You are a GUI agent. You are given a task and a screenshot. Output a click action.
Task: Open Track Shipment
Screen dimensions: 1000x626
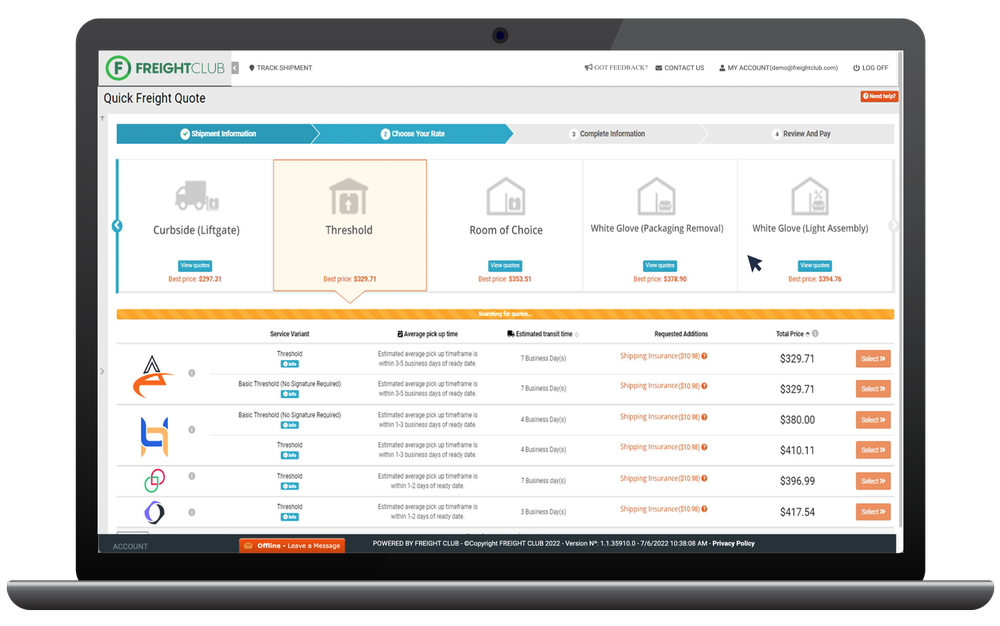[x=281, y=68]
